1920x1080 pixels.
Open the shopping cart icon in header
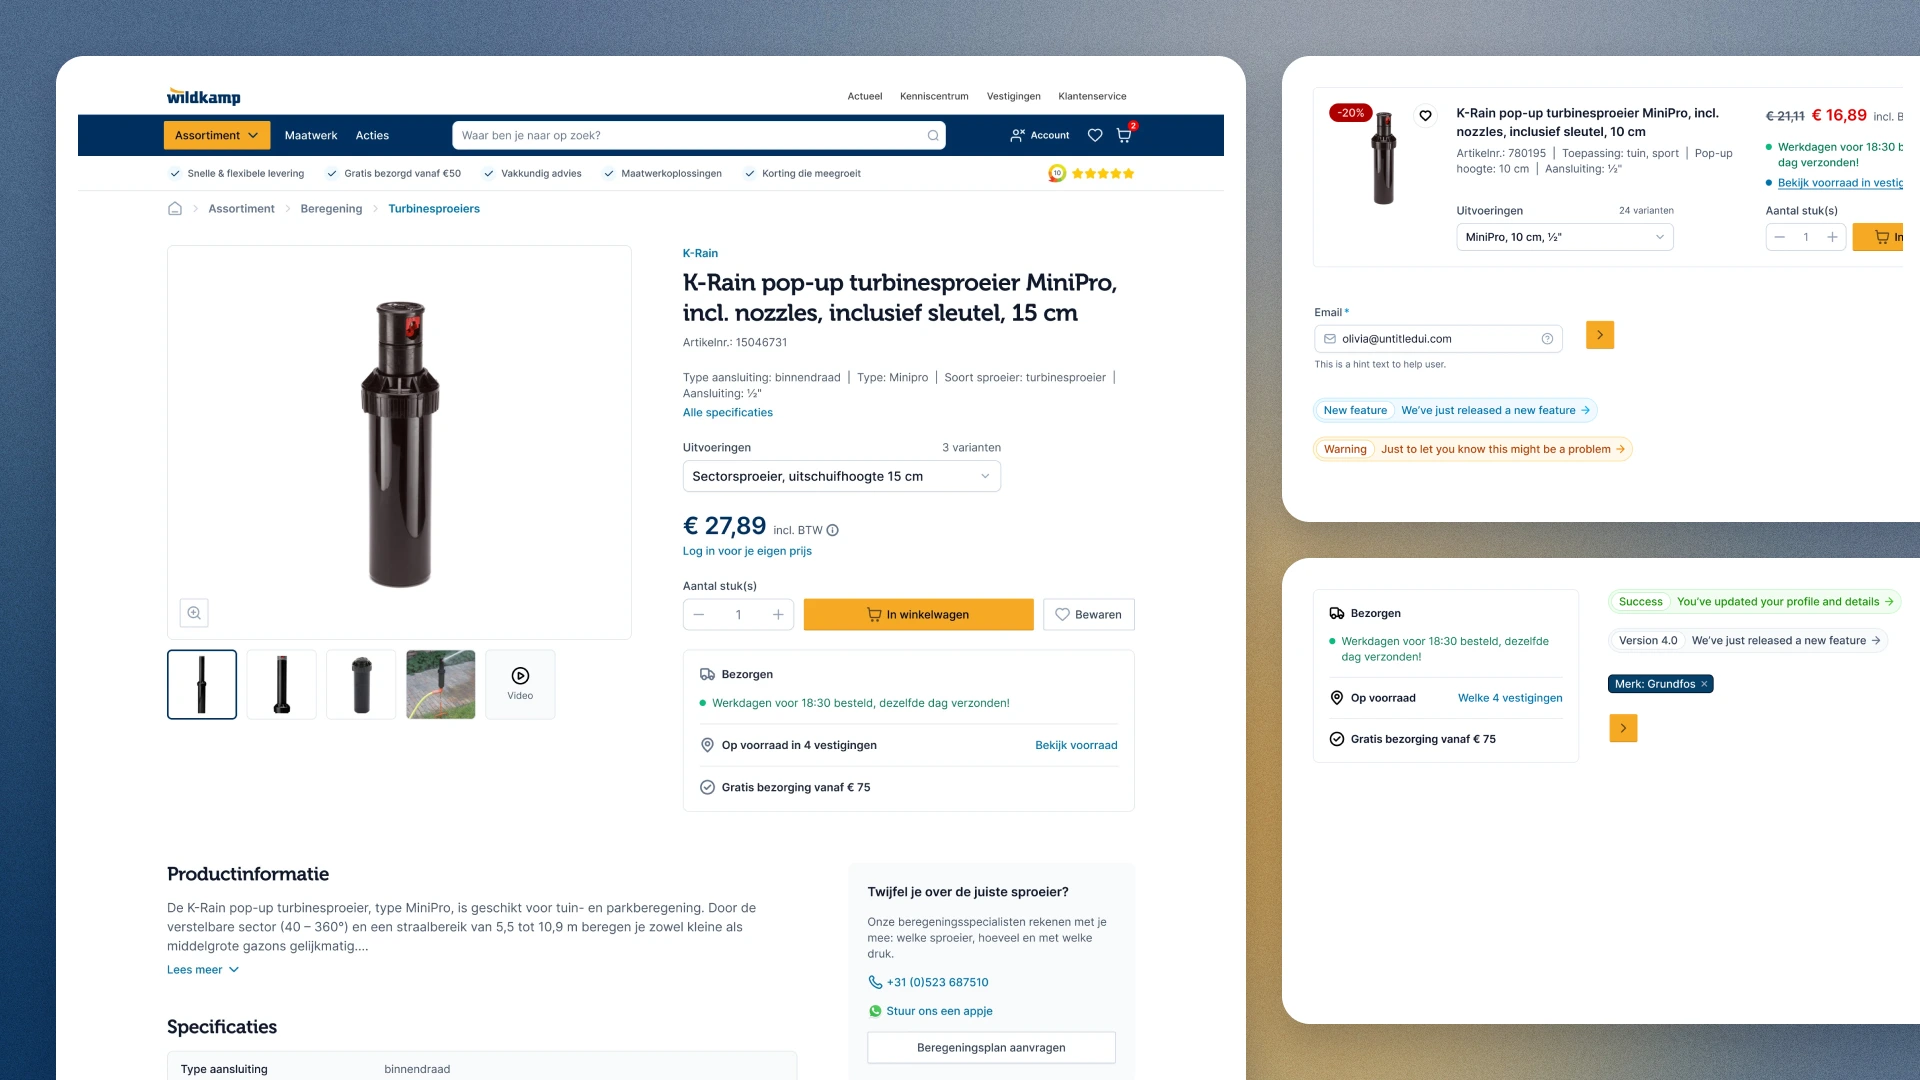pyautogui.click(x=1124, y=135)
